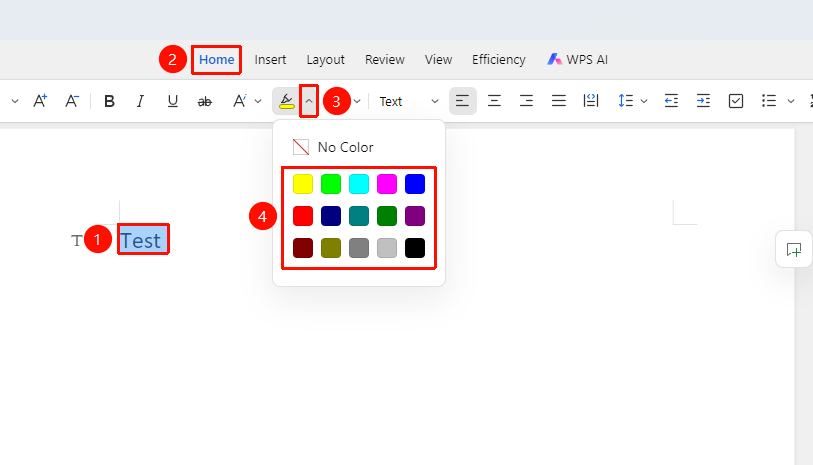Align text left
This screenshot has height=465, width=813.
point(462,101)
